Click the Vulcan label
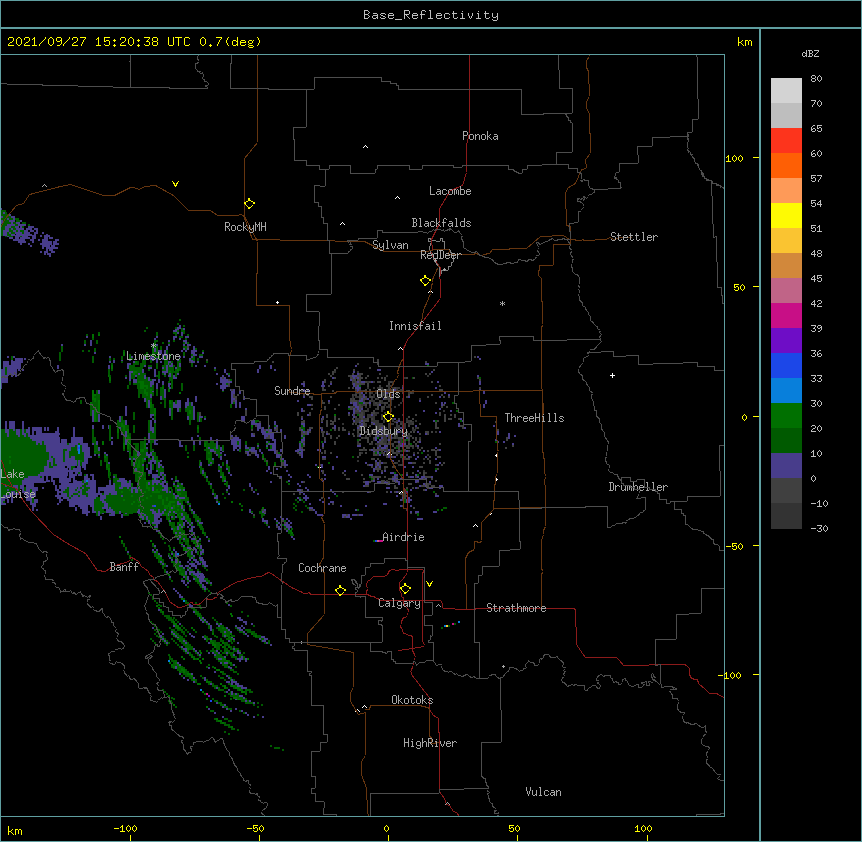 click(x=543, y=792)
